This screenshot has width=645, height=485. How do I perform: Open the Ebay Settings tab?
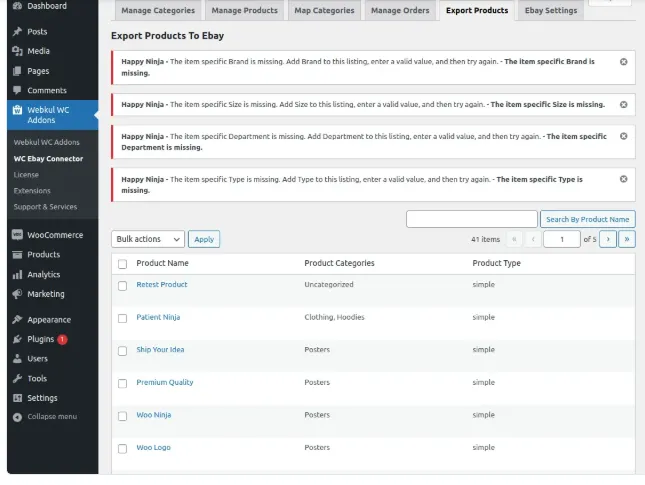pyautogui.click(x=551, y=11)
